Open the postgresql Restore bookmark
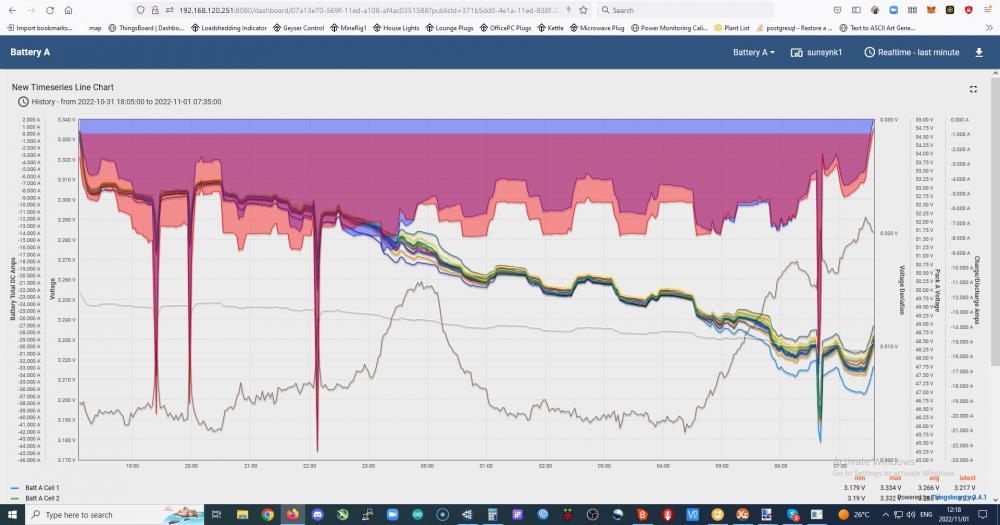Viewport: 1000px width, 525px height. (793, 28)
